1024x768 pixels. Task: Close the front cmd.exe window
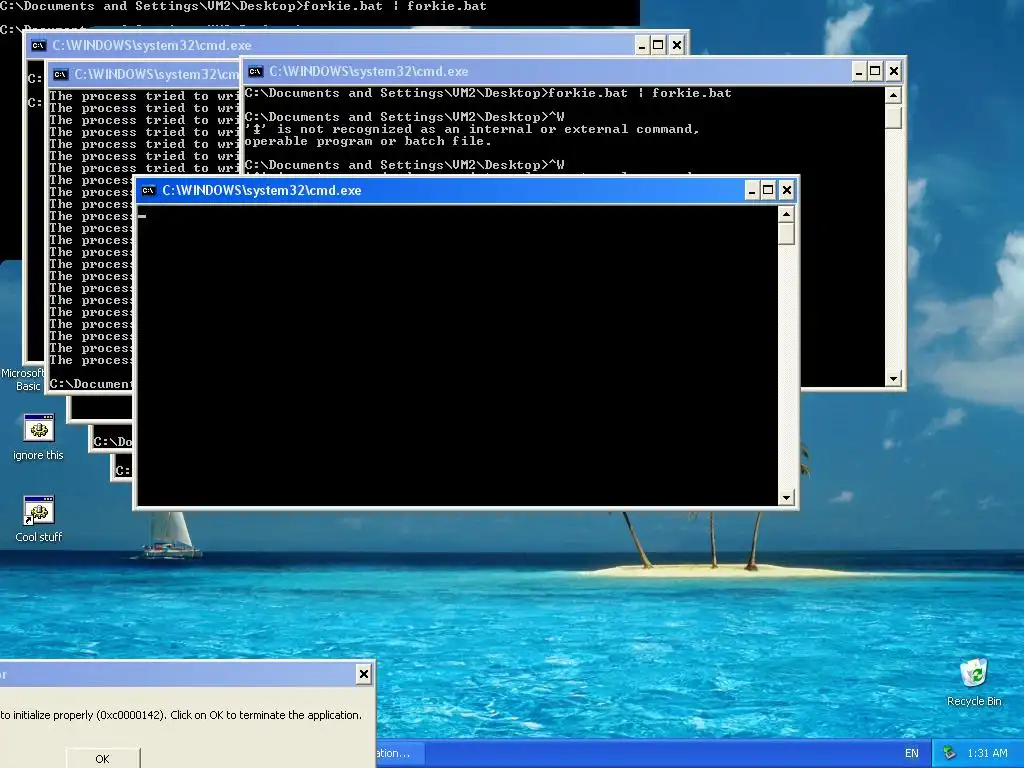(787, 191)
